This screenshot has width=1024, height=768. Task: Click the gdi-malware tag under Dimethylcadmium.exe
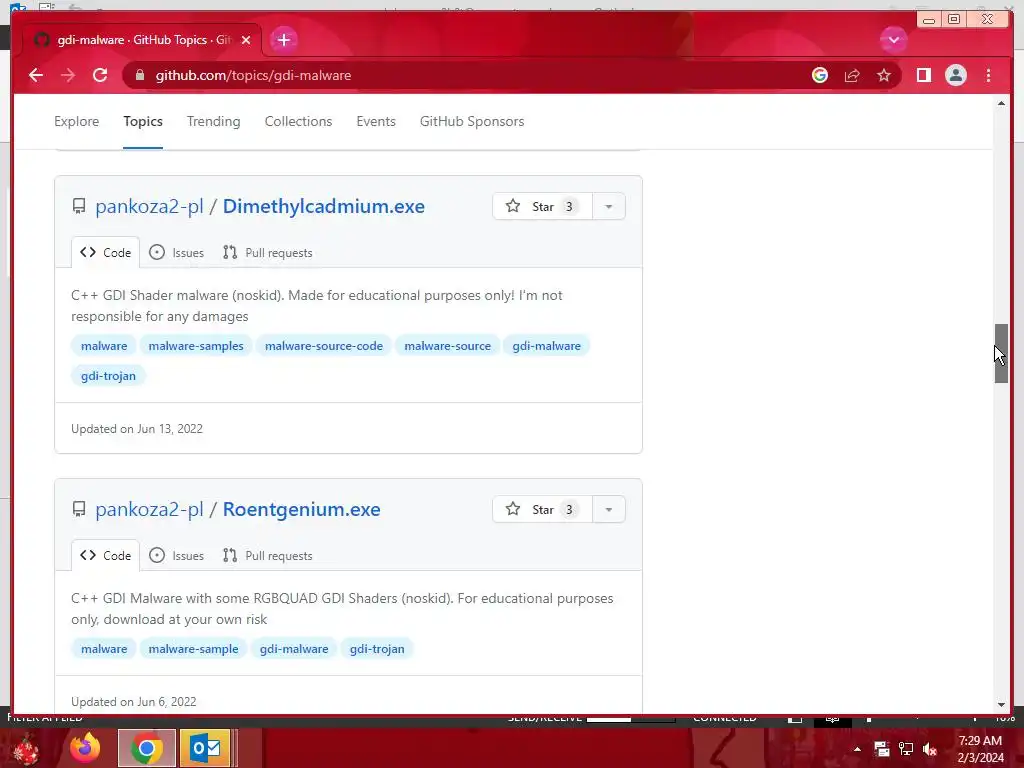[x=547, y=346]
